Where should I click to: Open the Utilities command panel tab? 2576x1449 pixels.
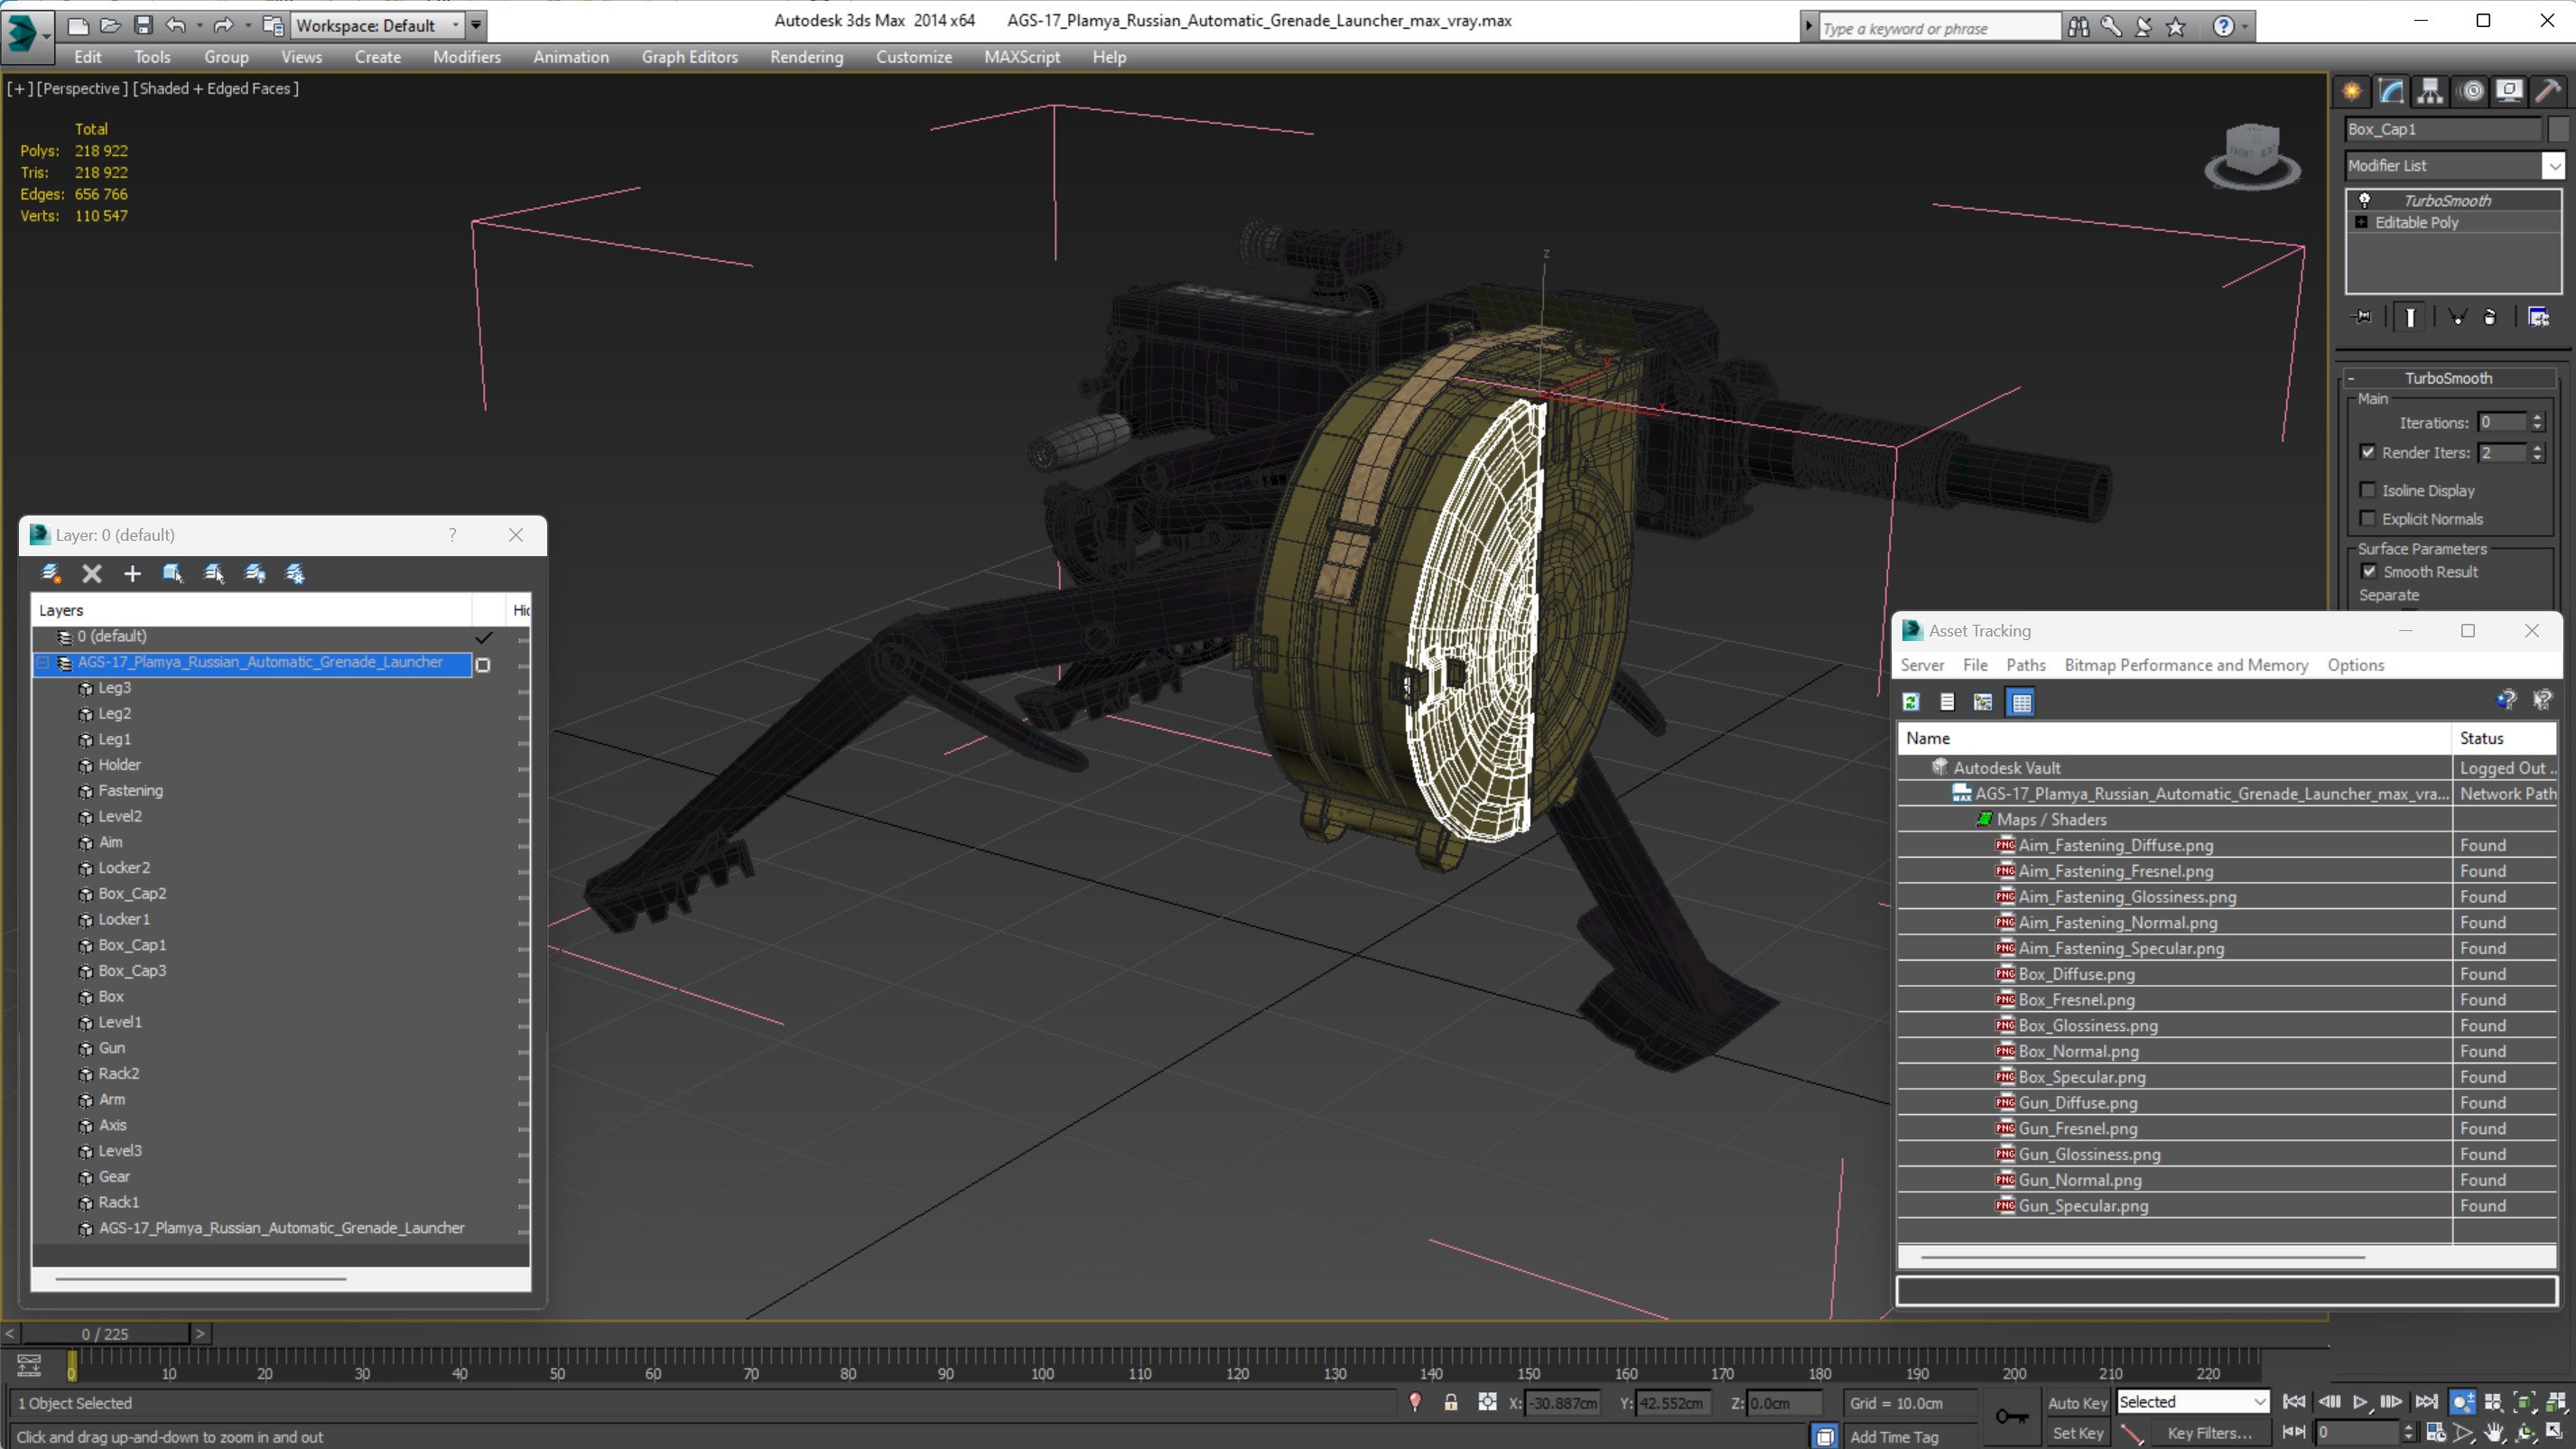(2547, 91)
